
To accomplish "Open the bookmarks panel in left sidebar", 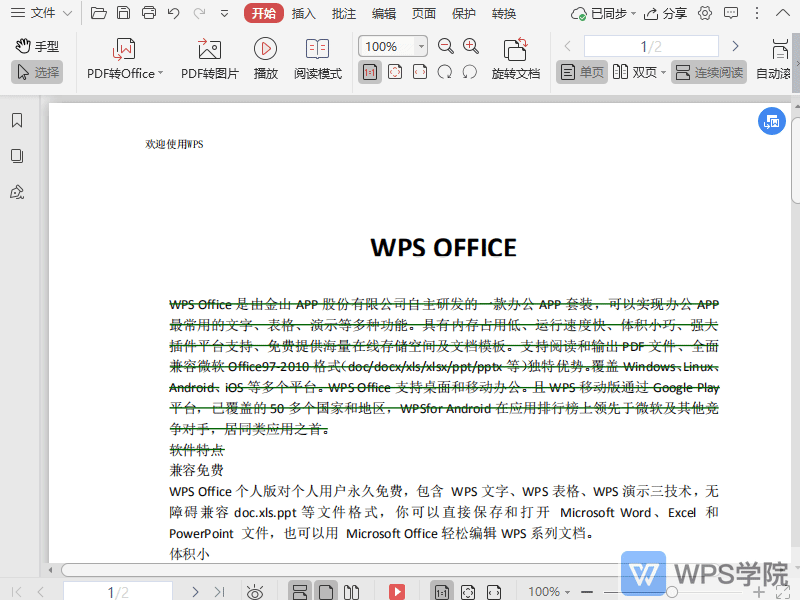I will [x=14, y=120].
